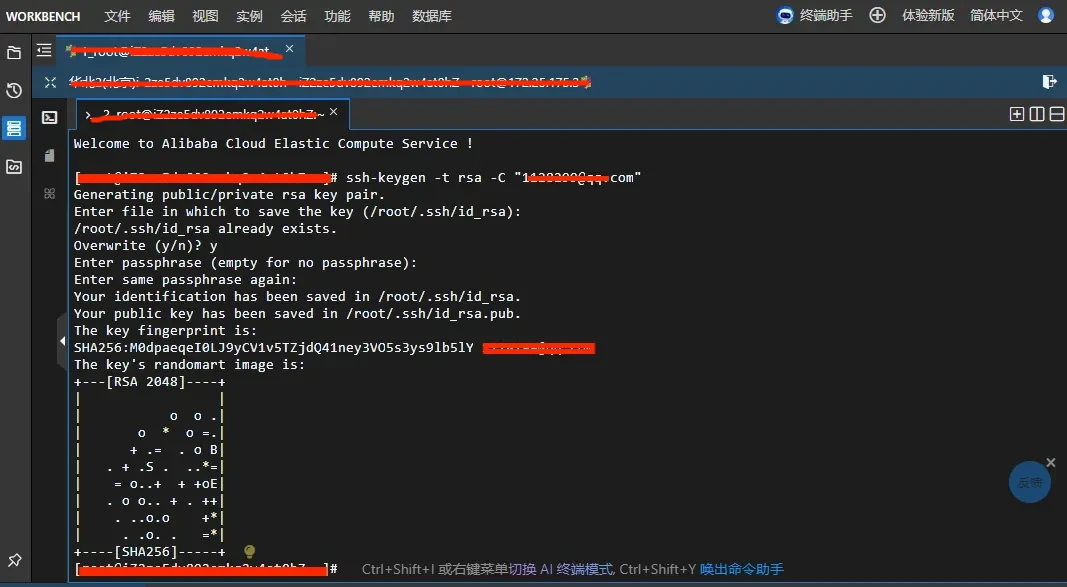Click the 唤出命令助手 link
Image resolution: width=1067 pixels, height=587 pixels.
(x=741, y=569)
